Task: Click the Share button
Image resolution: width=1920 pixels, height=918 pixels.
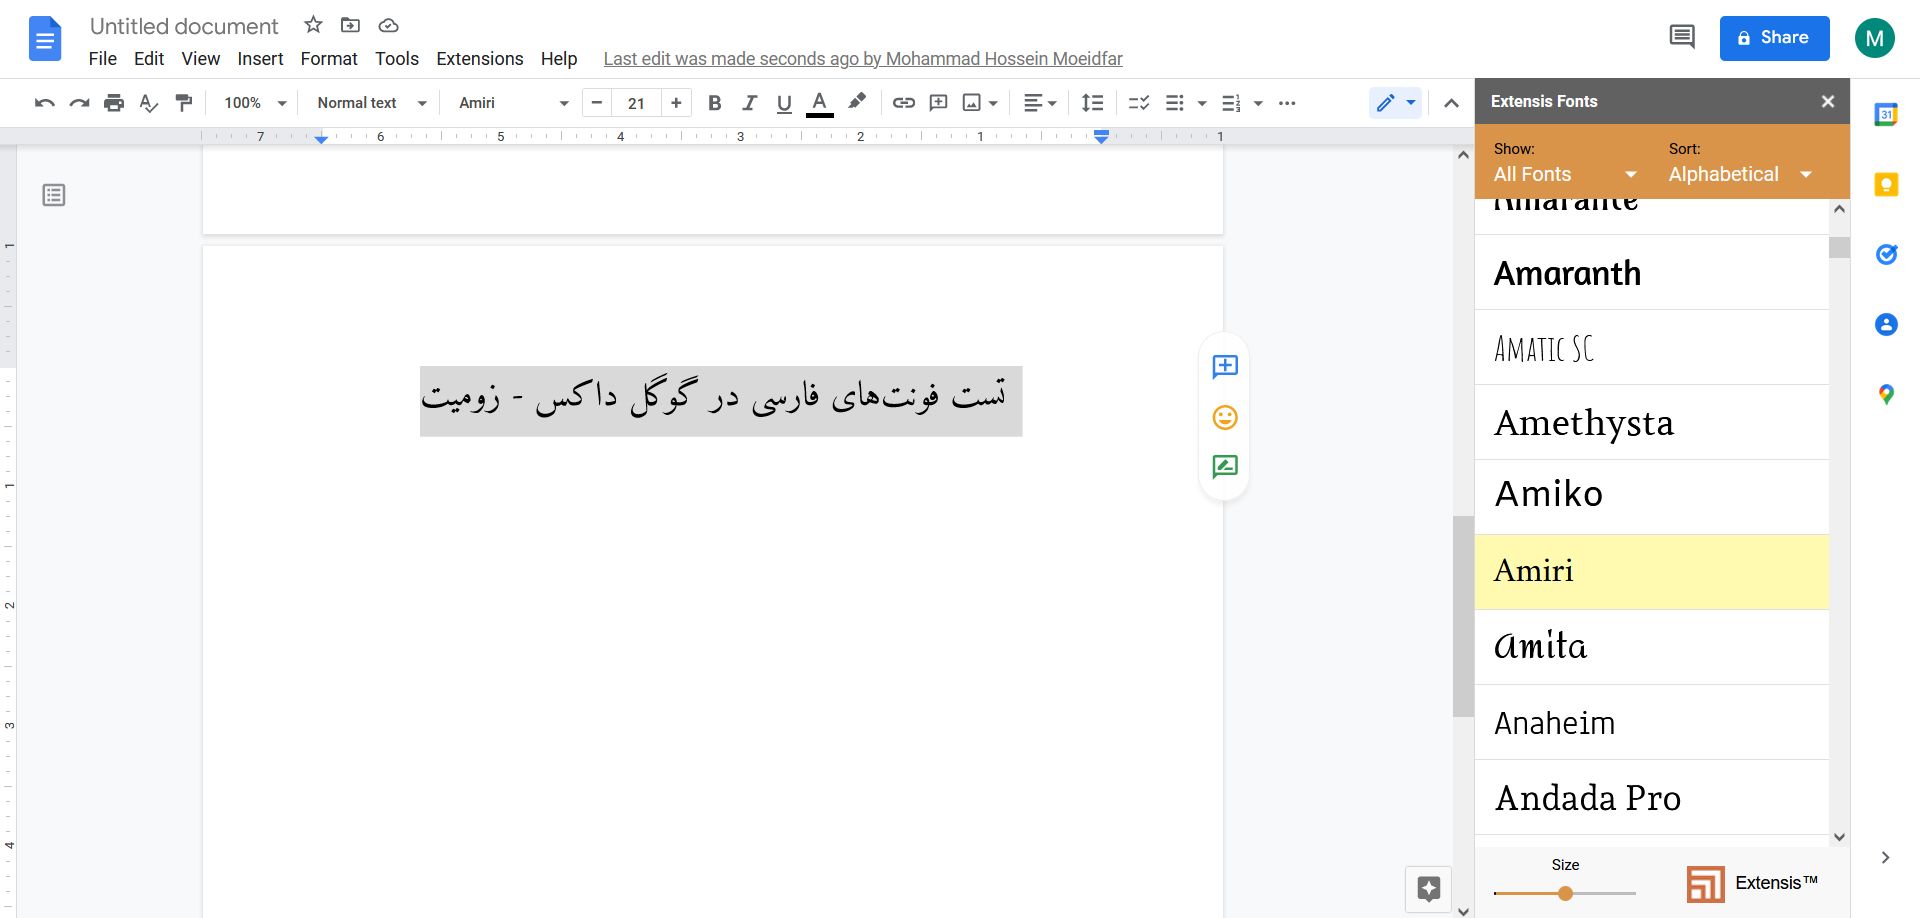Action: [1774, 37]
